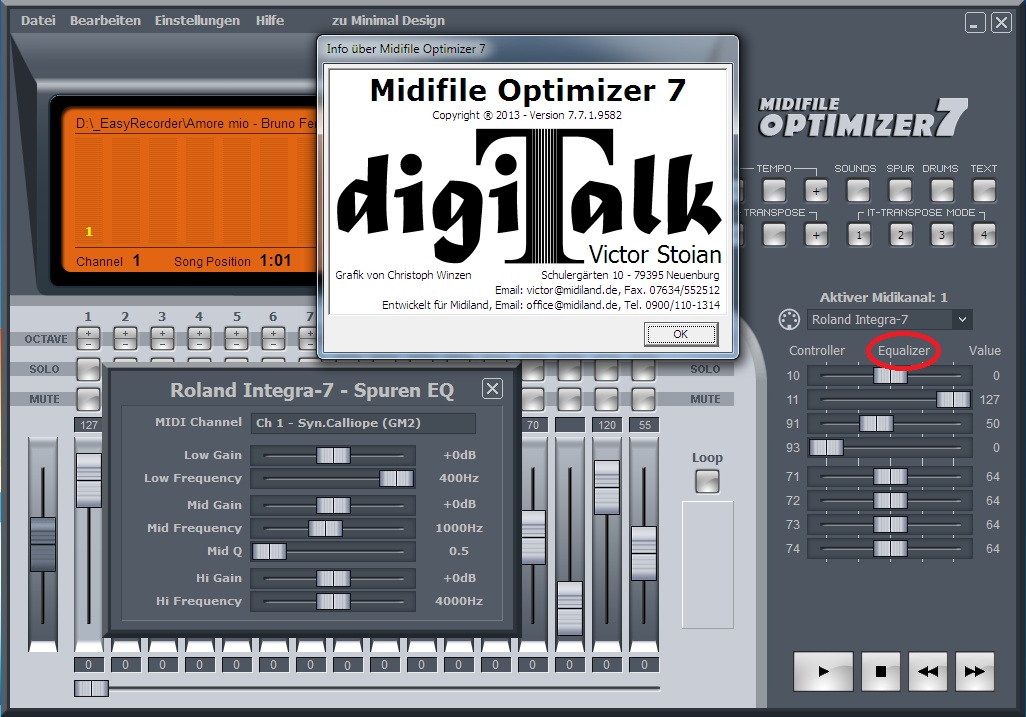The width and height of the screenshot is (1026, 717).
Task: Open the SOUNDS function button
Action: point(858,191)
